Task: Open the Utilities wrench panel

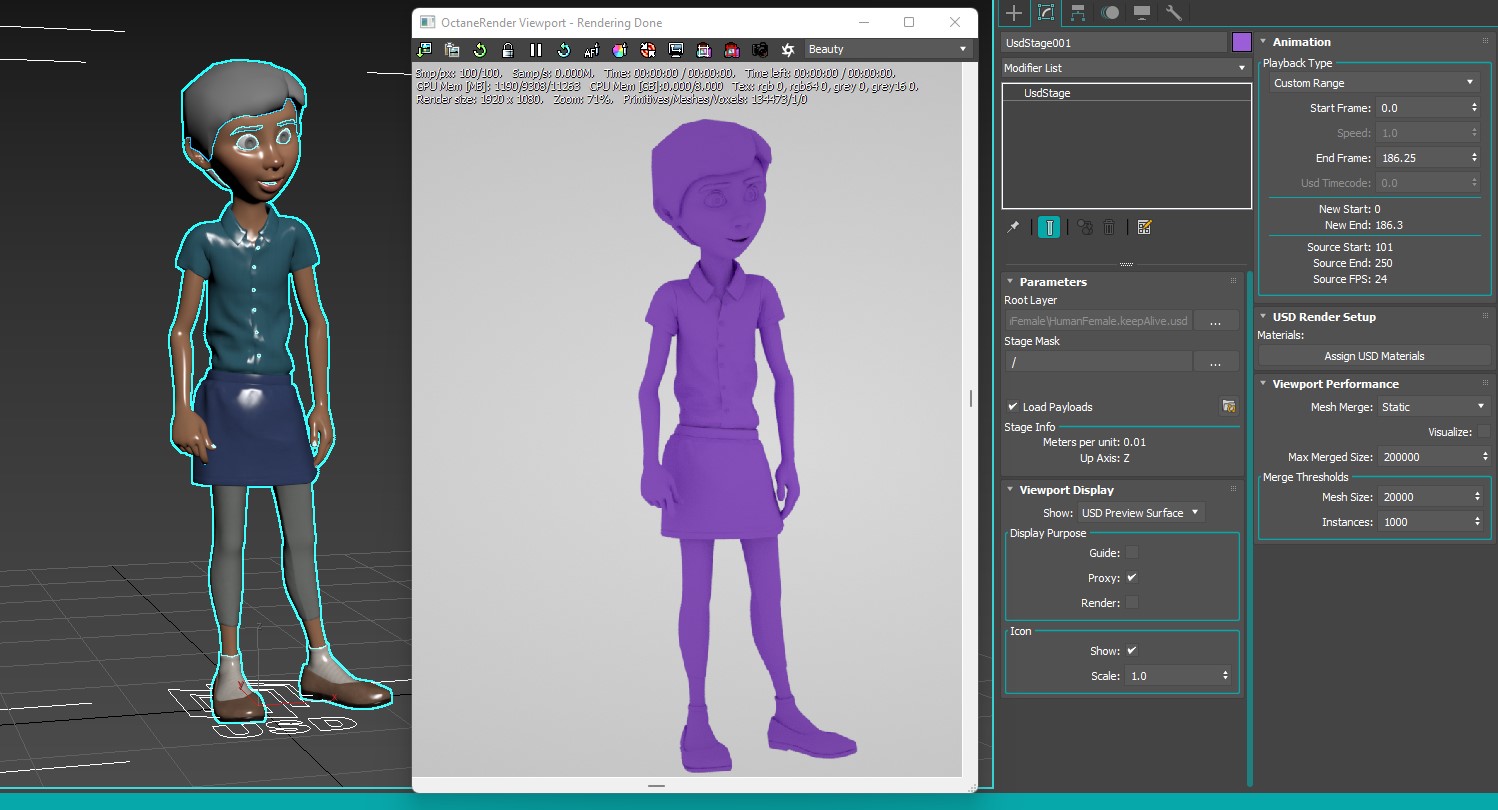Action: (x=1174, y=13)
